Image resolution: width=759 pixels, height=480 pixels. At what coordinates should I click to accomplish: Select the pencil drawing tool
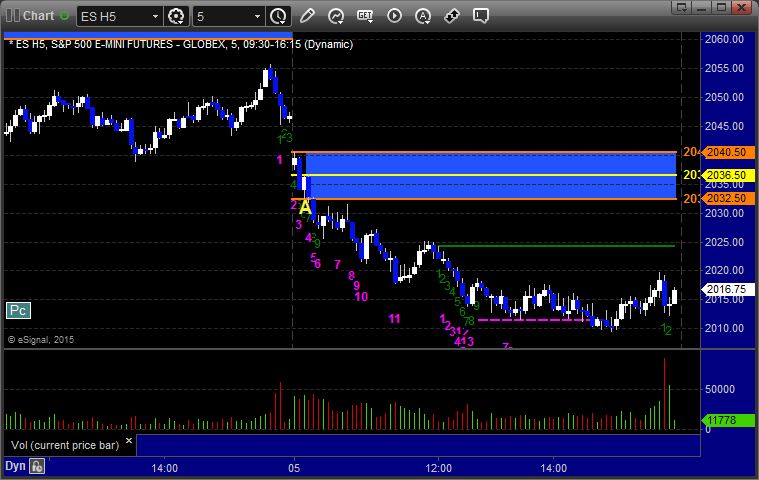307,16
